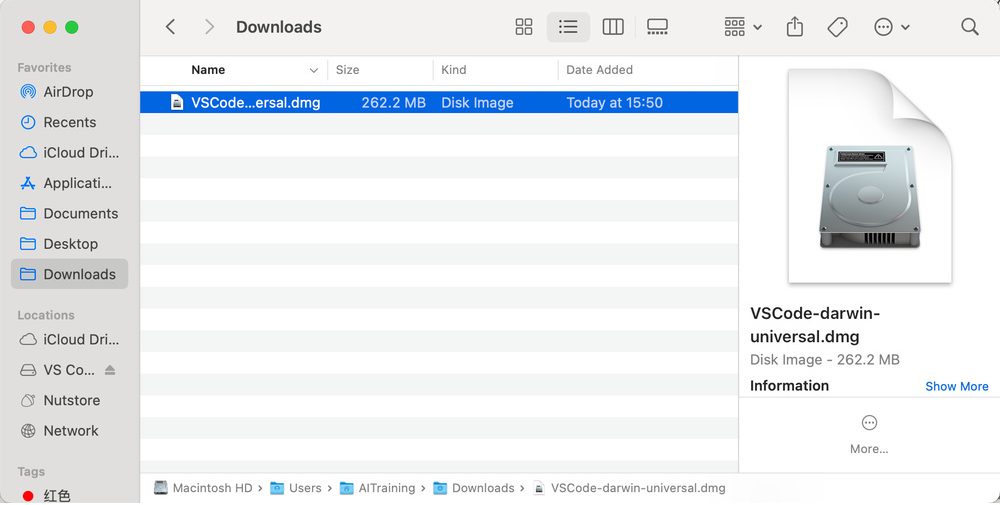Viewport: 1000px width, 505px height.
Task: Select the VSCode dmg file row
Action: pos(438,102)
